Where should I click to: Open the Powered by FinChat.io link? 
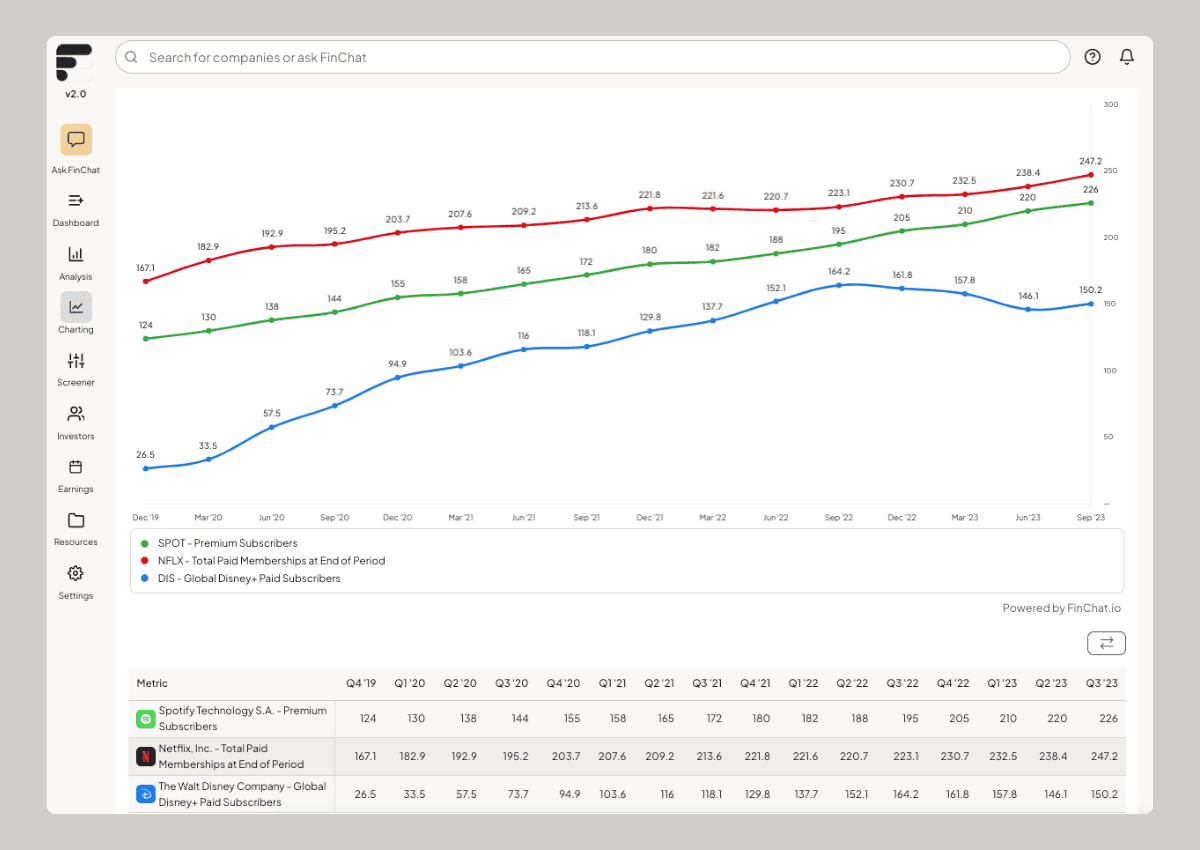pyautogui.click(x=1062, y=608)
